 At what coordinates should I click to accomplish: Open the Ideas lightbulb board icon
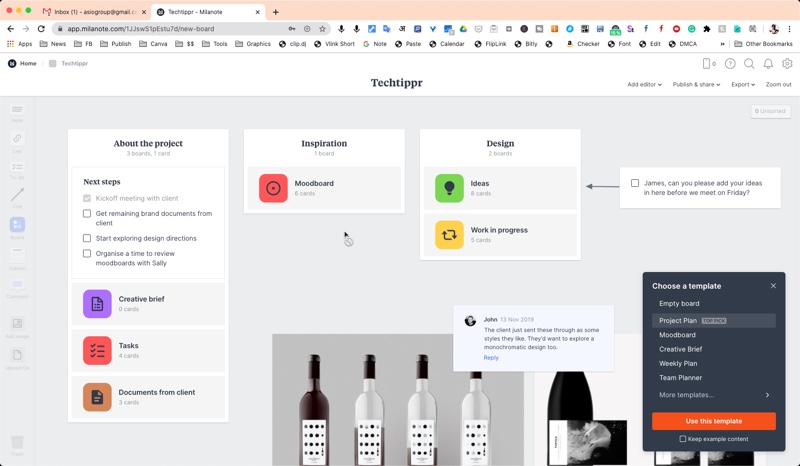coord(449,188)
